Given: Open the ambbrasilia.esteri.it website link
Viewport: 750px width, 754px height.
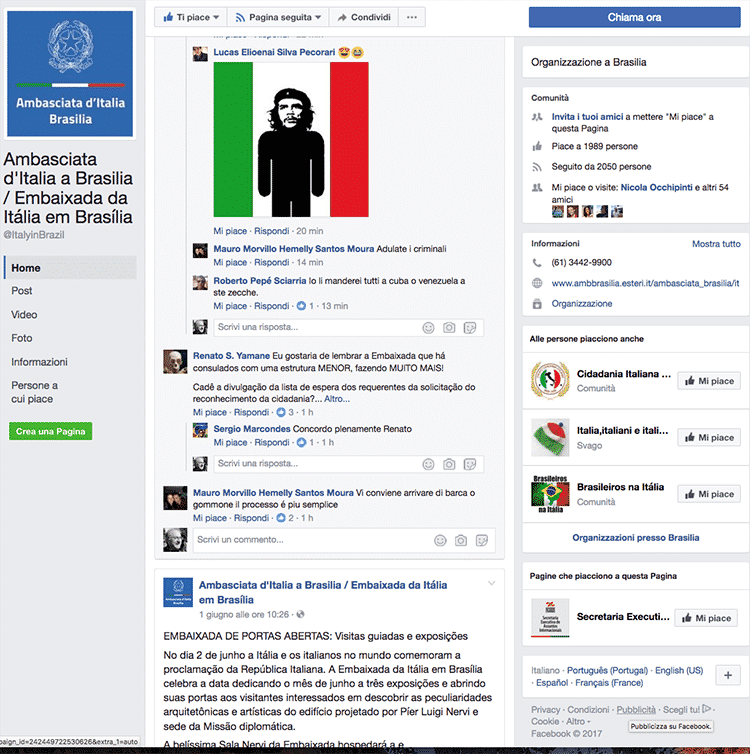Looking at the screenshot, I should tap(645, 283).
